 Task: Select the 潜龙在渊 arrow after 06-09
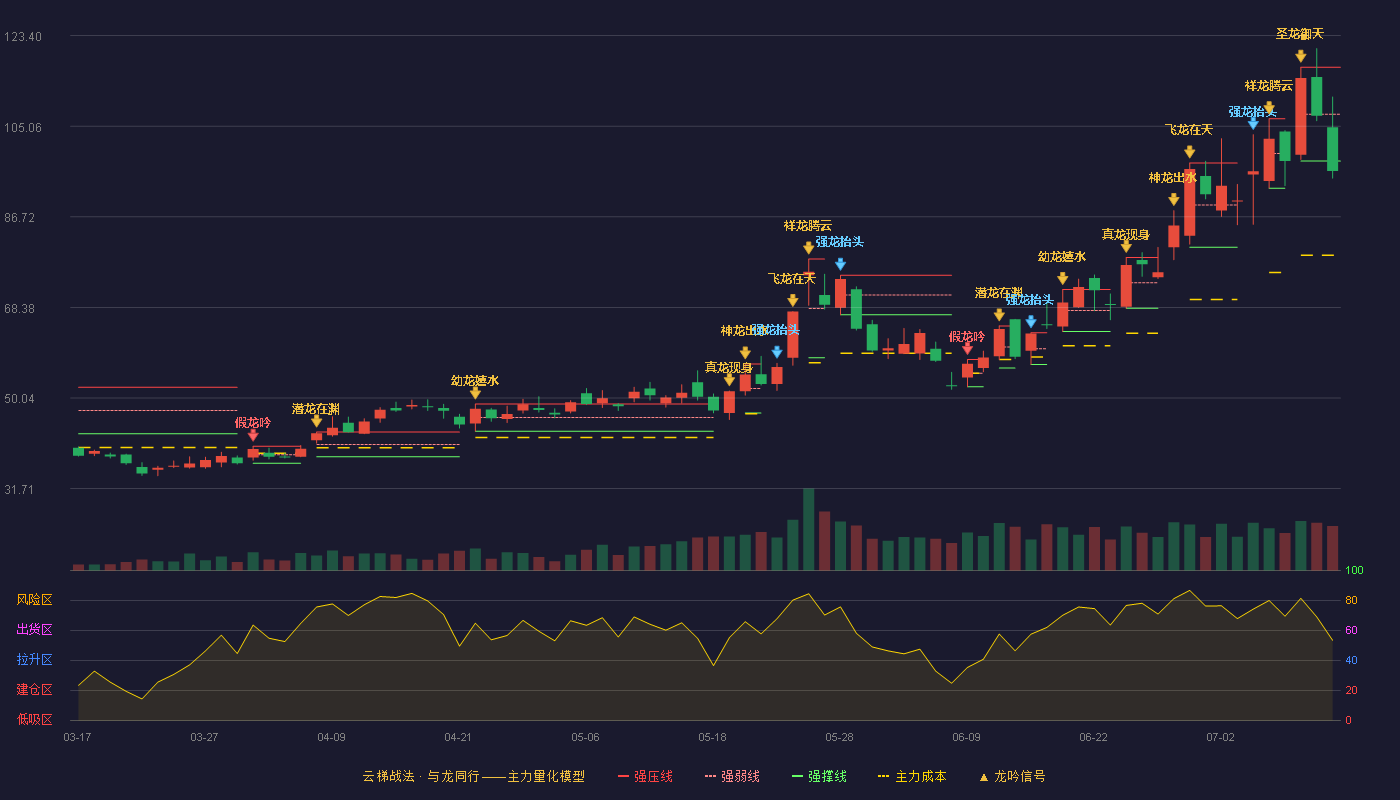(x=999, y=315)
